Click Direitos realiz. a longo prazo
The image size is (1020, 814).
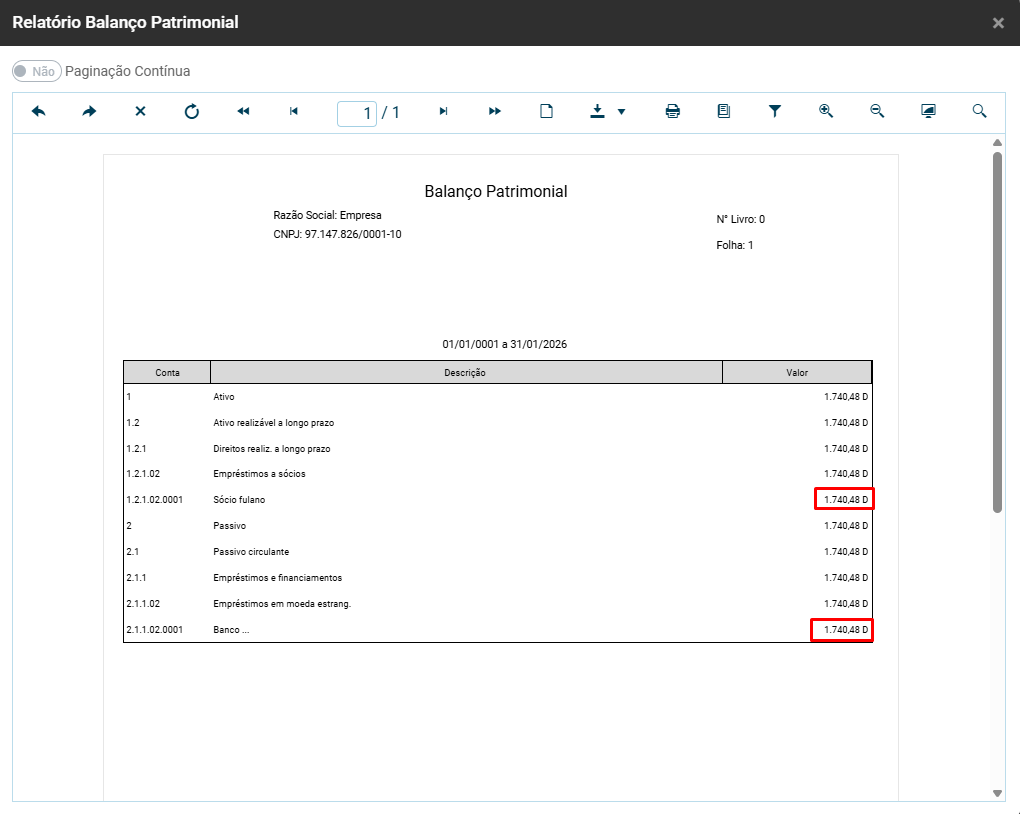coord(272,449)
